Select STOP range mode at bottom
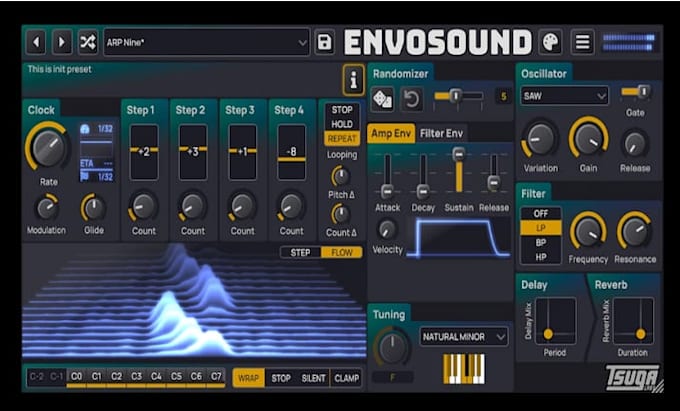Image resolution: width=680 pixels, height=411 pixels. coord(281,378)
